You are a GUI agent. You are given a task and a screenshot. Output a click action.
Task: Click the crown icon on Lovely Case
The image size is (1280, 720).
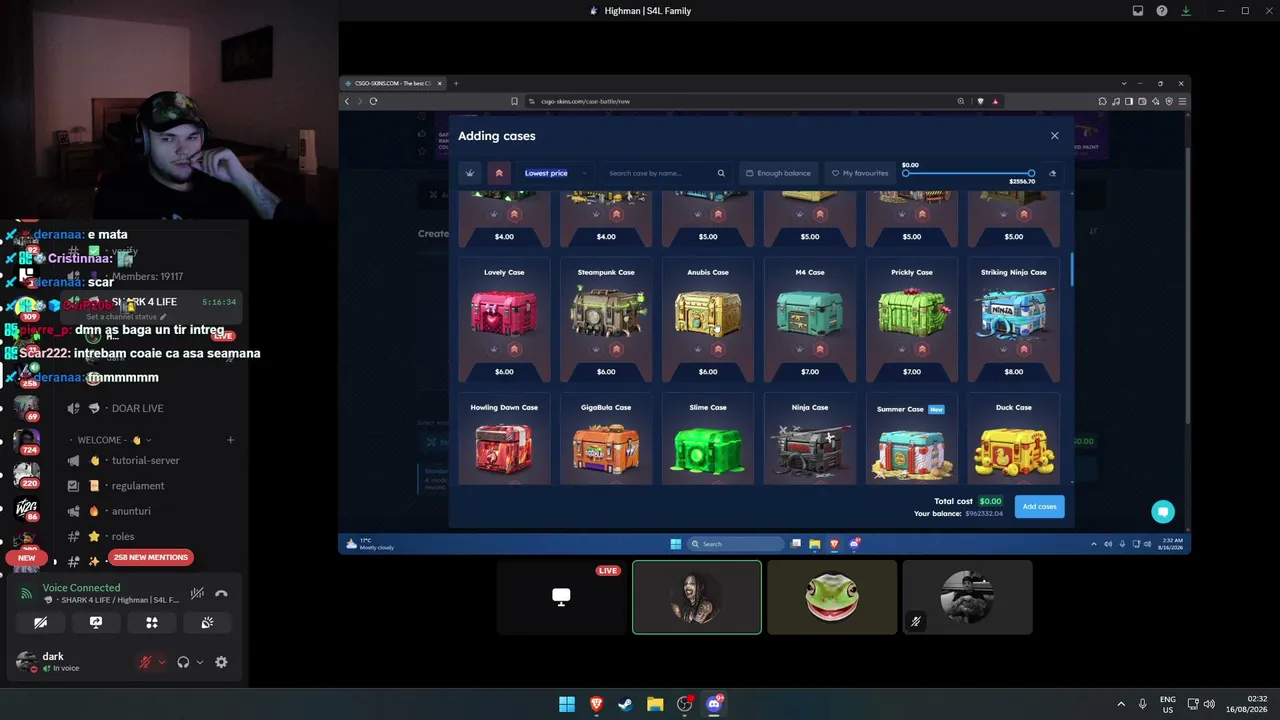click(x=494, y=349)
